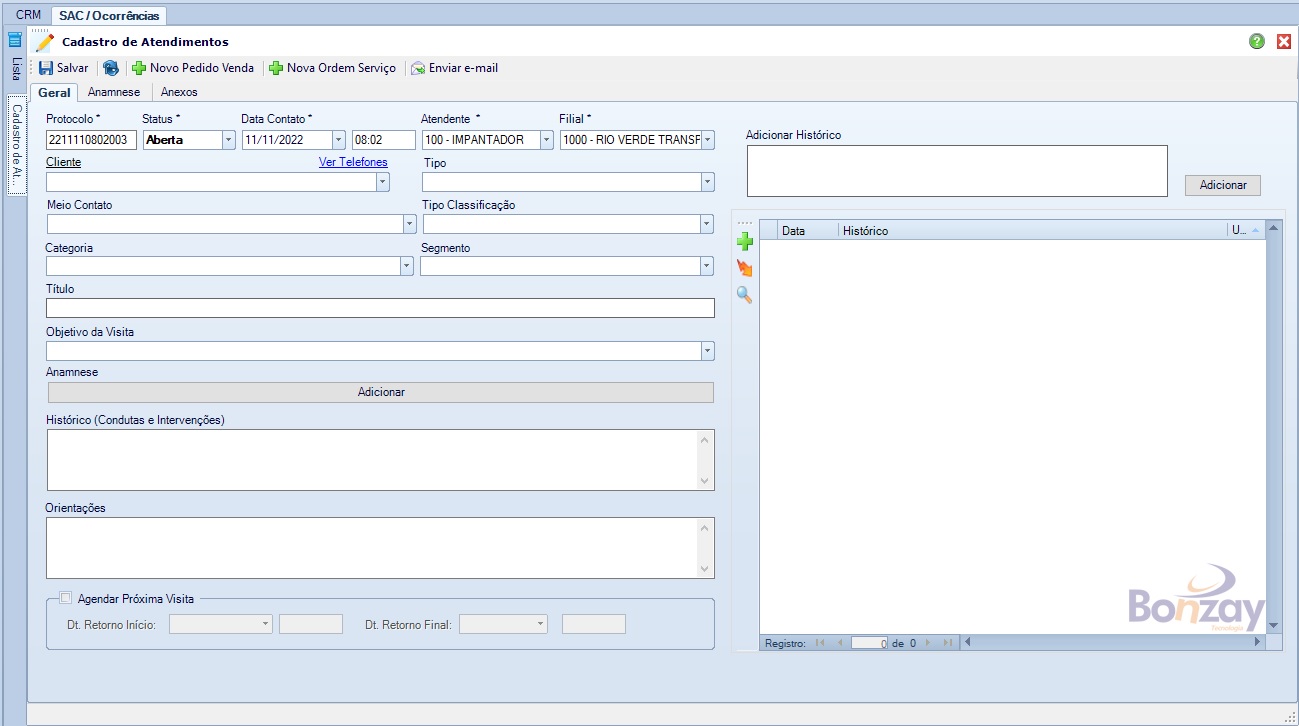This screenshot has height=726, width=1299.
Task: Go to last record in Registro navigator
Action: click(947, 643)
